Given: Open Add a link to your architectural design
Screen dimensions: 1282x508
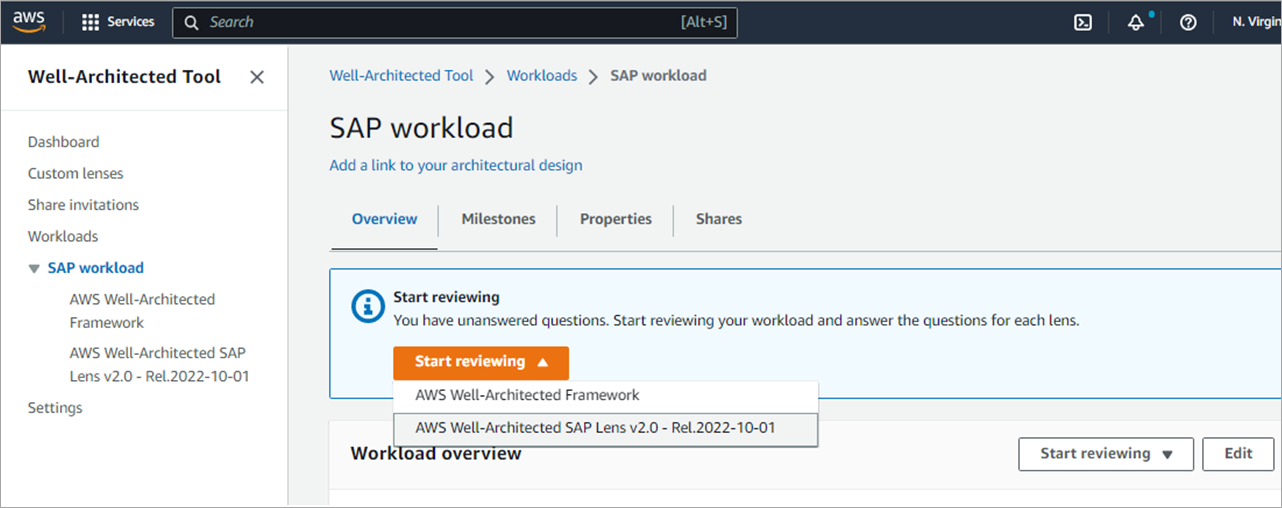Looking at the screenshot, I should (x=456, y=166).
